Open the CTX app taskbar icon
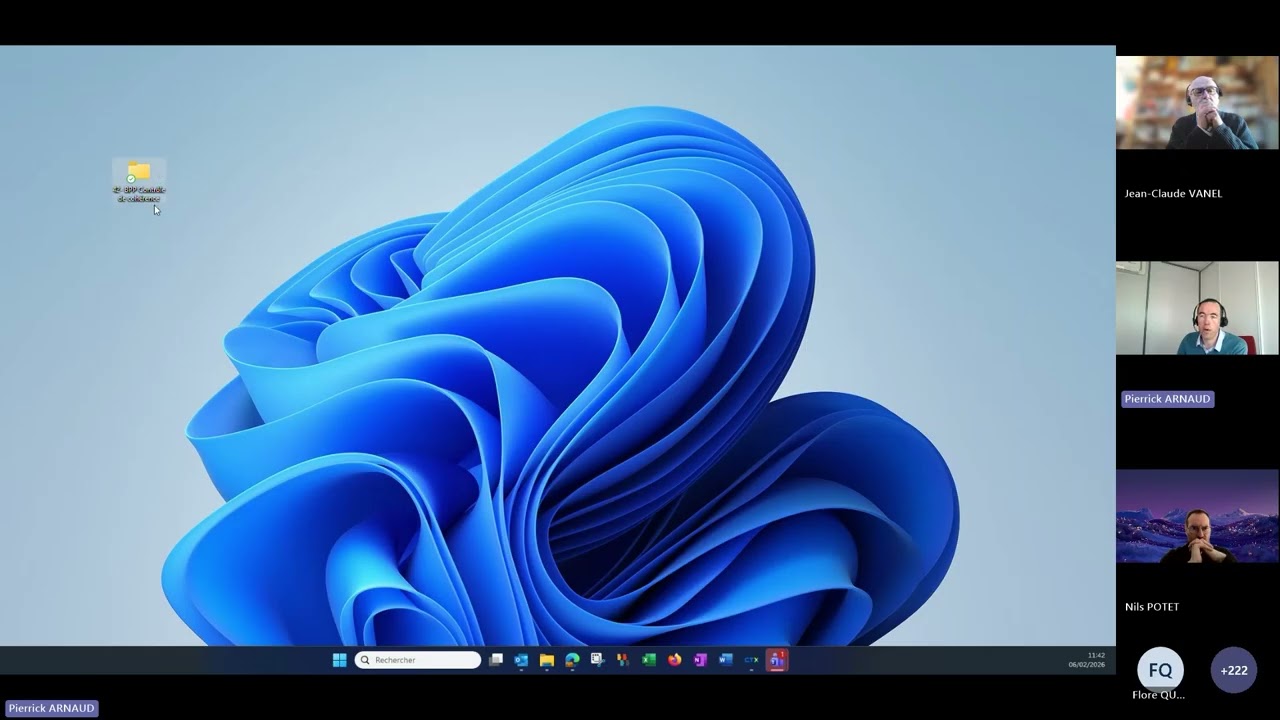This screenshot has height=720, width=1280. 751,660
